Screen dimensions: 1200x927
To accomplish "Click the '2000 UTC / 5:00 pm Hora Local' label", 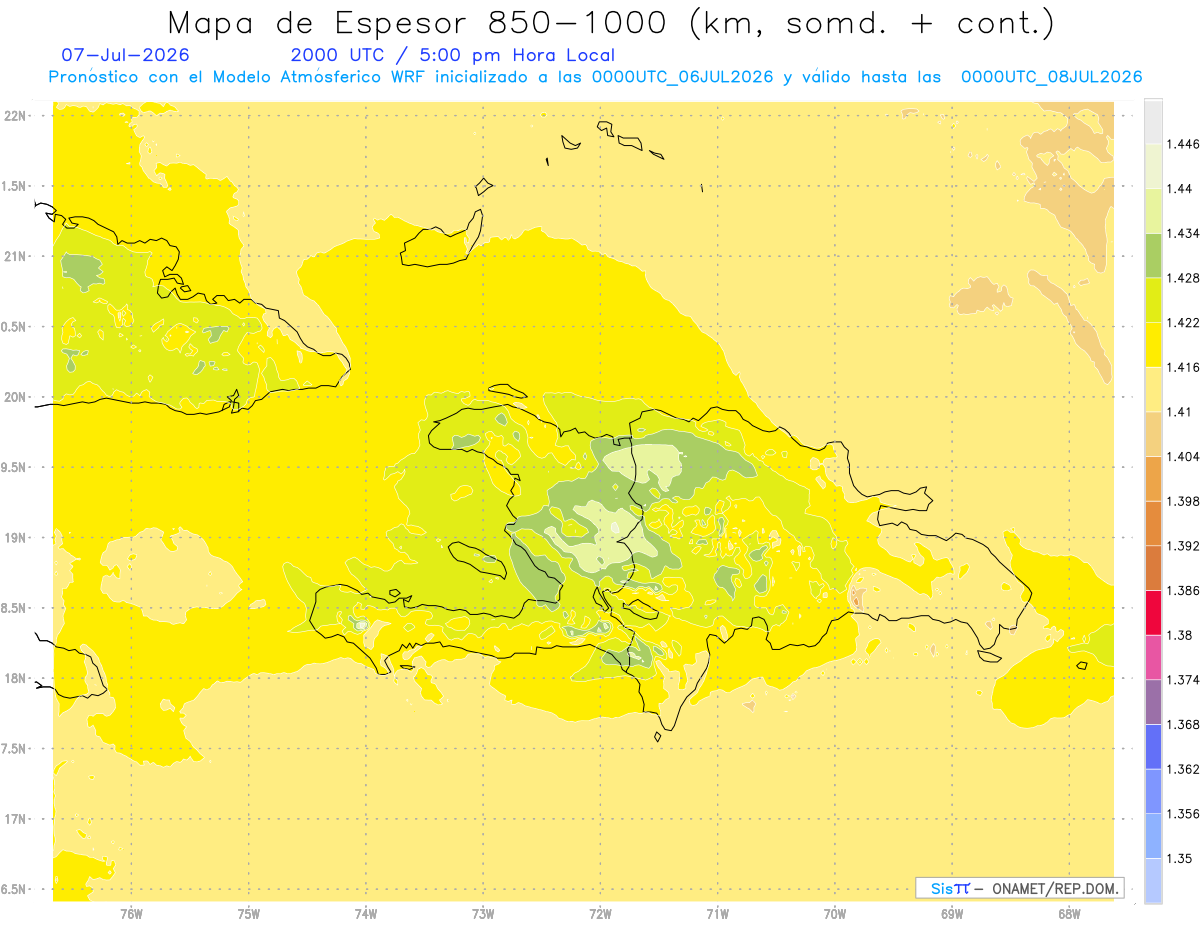I will click(x=452, y=56).
